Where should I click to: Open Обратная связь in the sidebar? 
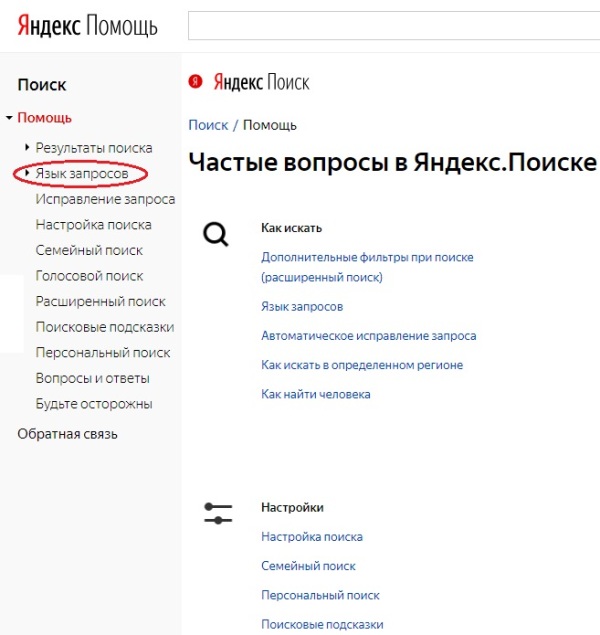pos(67,434)
